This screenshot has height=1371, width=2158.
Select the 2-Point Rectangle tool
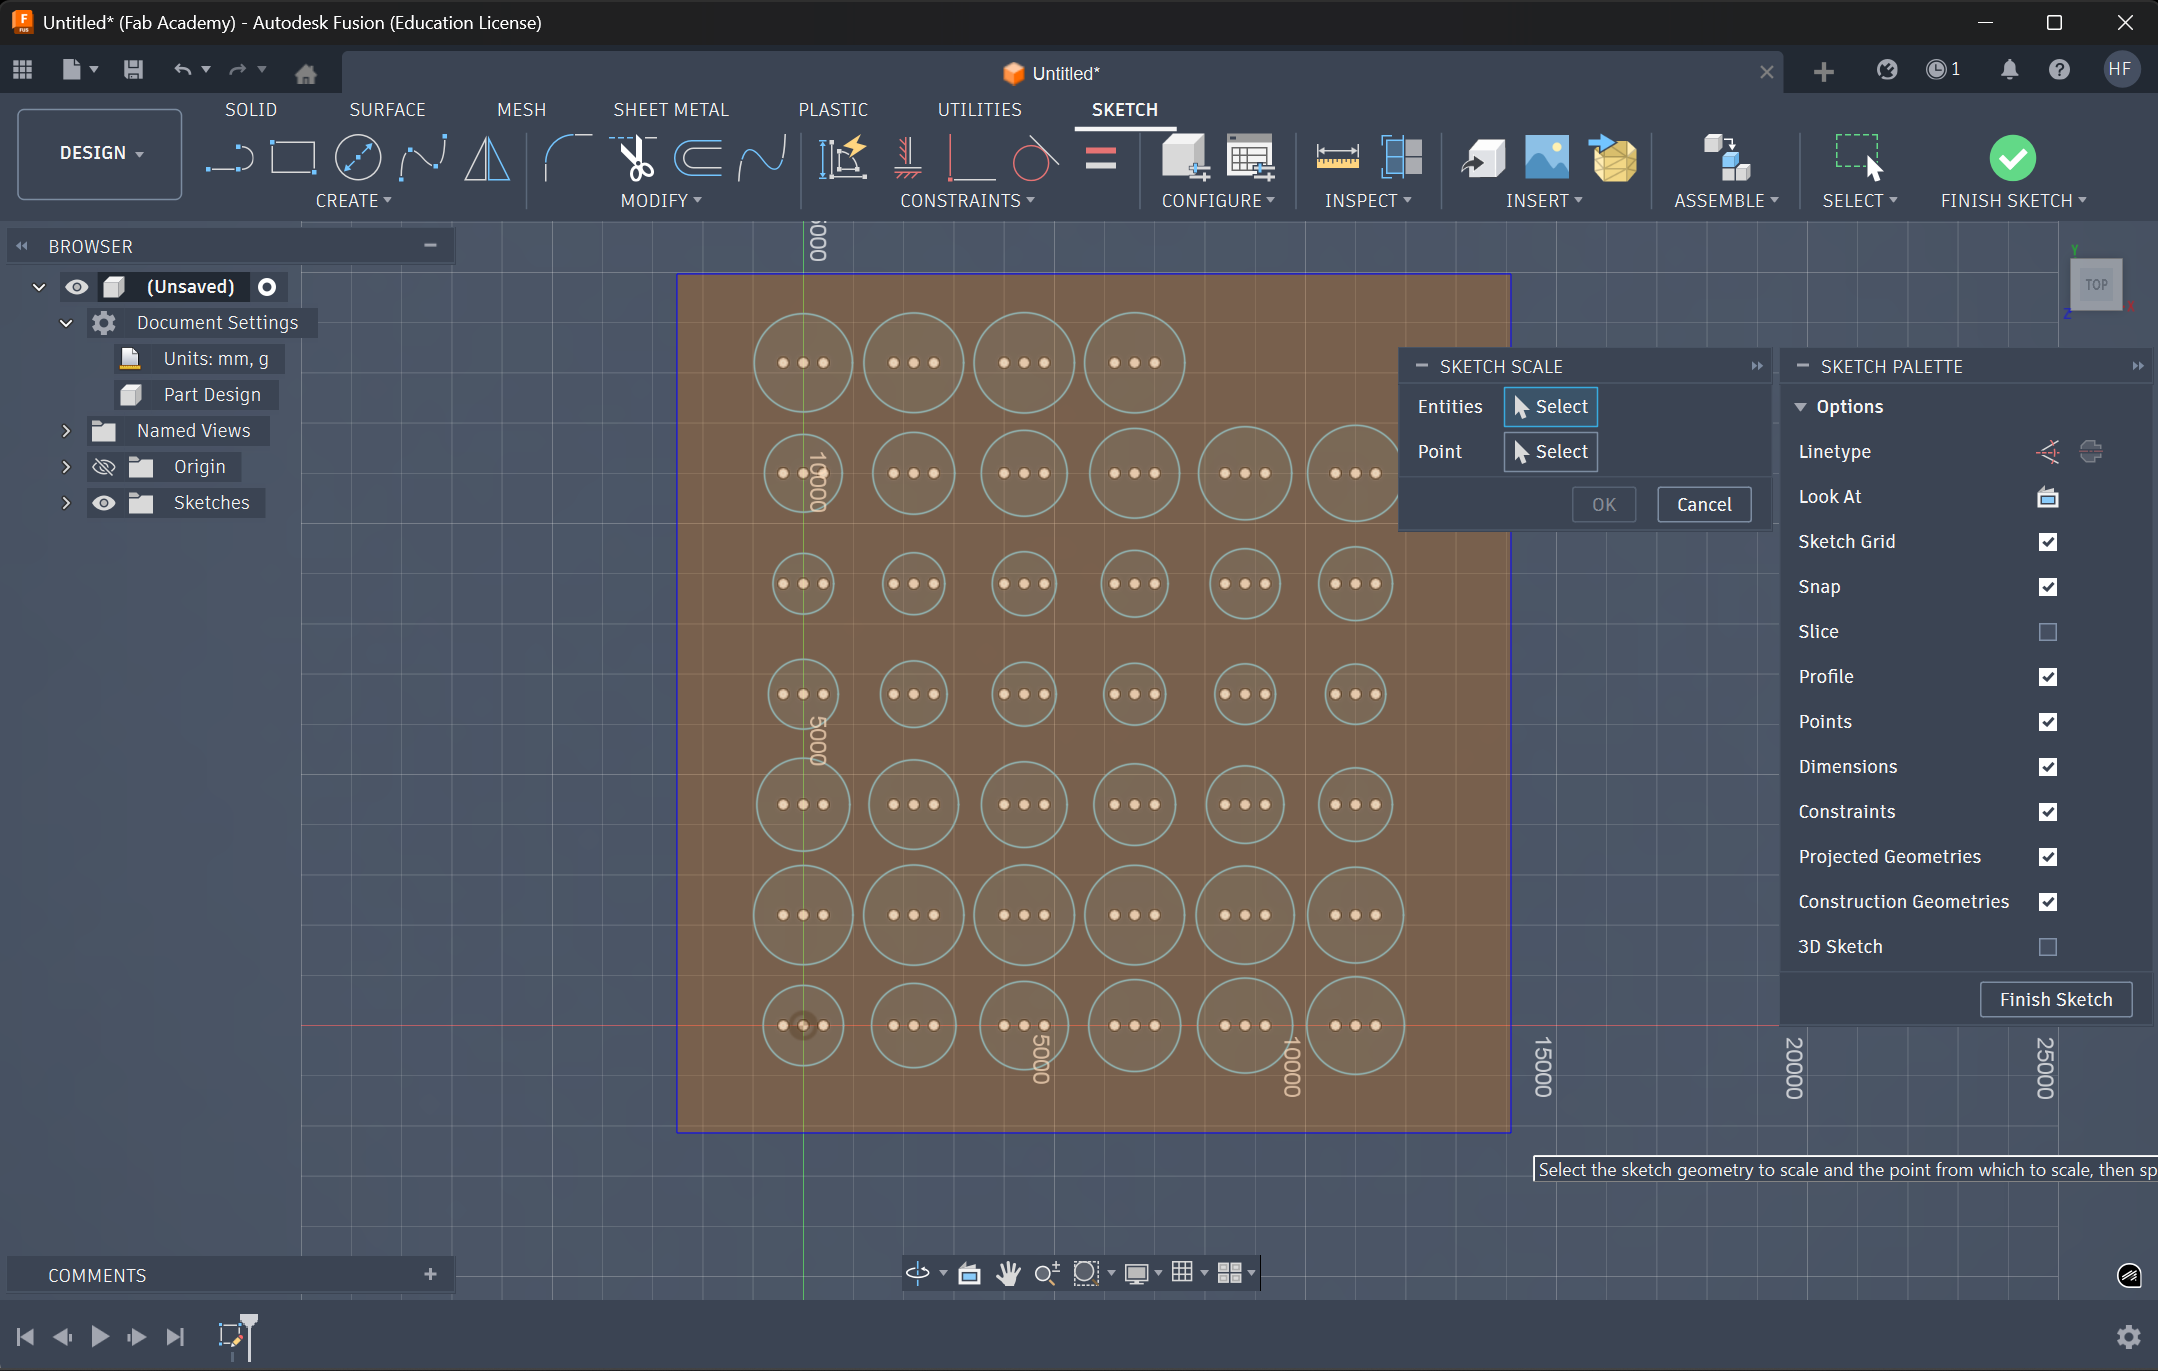click(x=293, y=157)
